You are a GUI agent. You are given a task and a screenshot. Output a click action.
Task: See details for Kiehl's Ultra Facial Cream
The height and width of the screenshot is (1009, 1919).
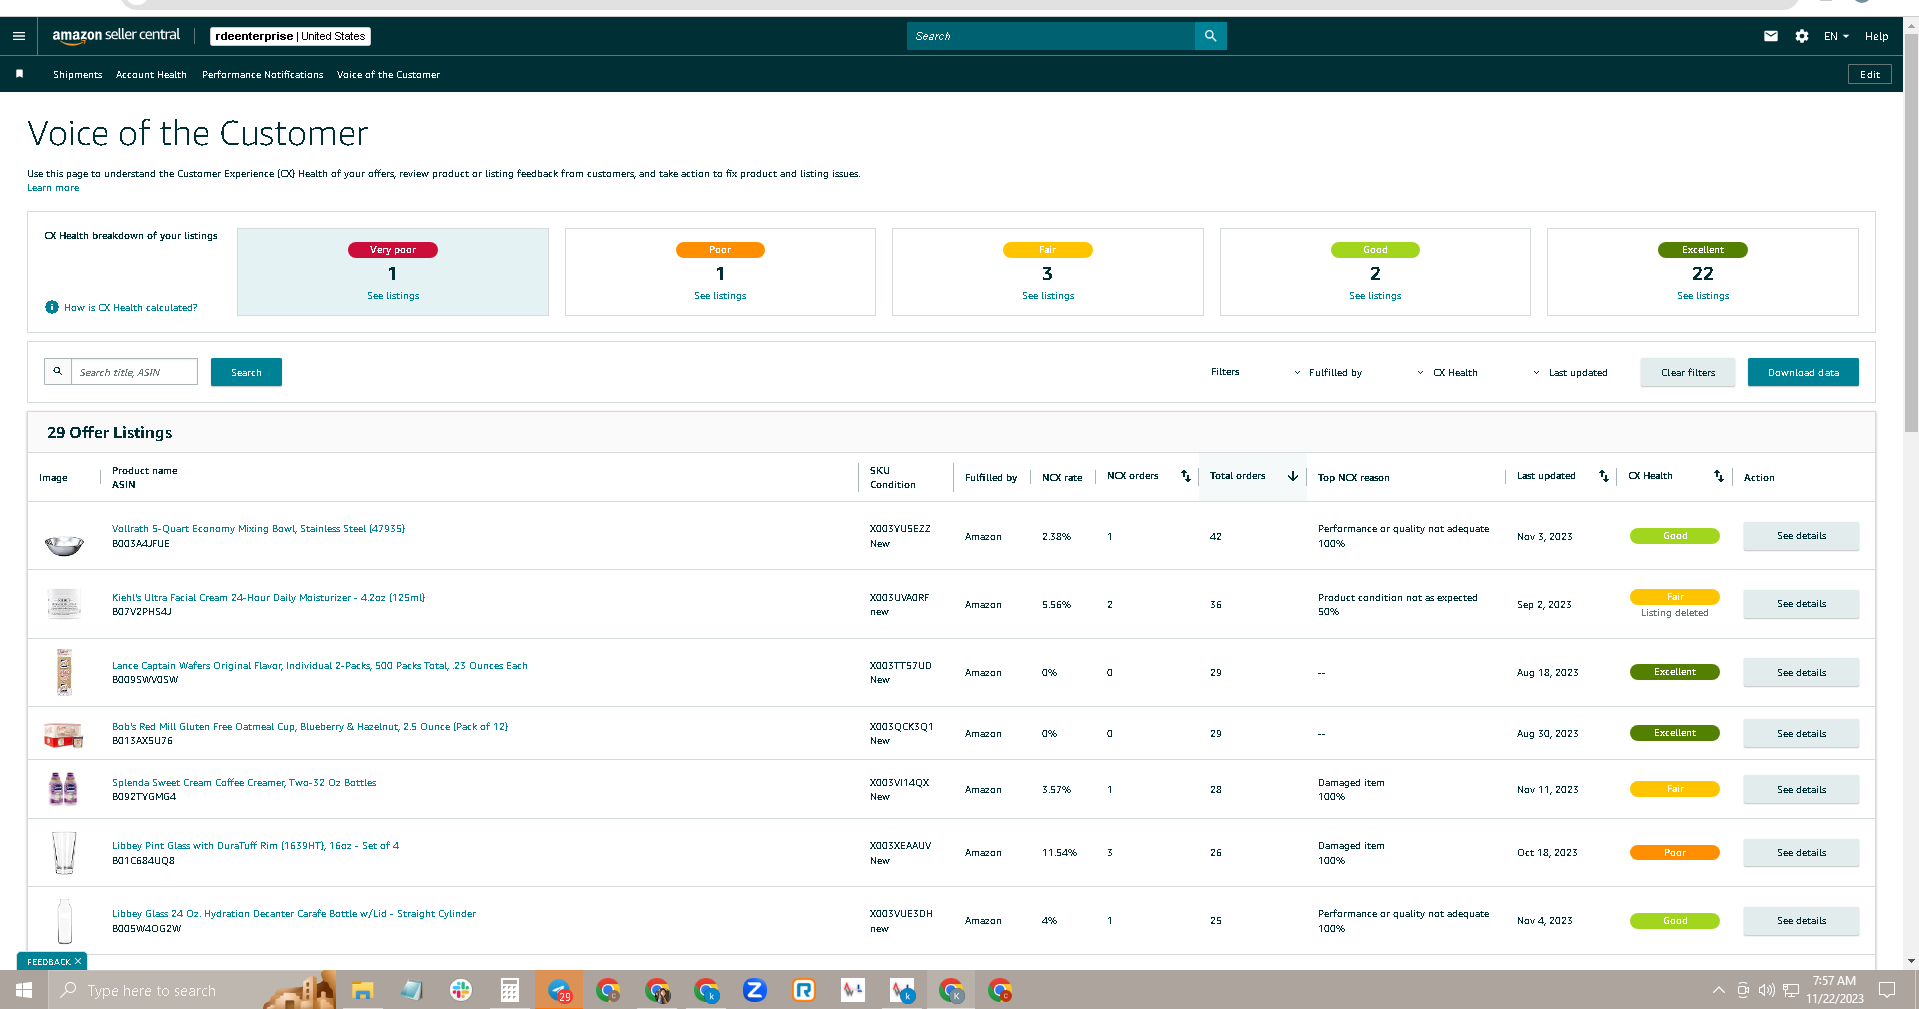tap(1801, 604)
